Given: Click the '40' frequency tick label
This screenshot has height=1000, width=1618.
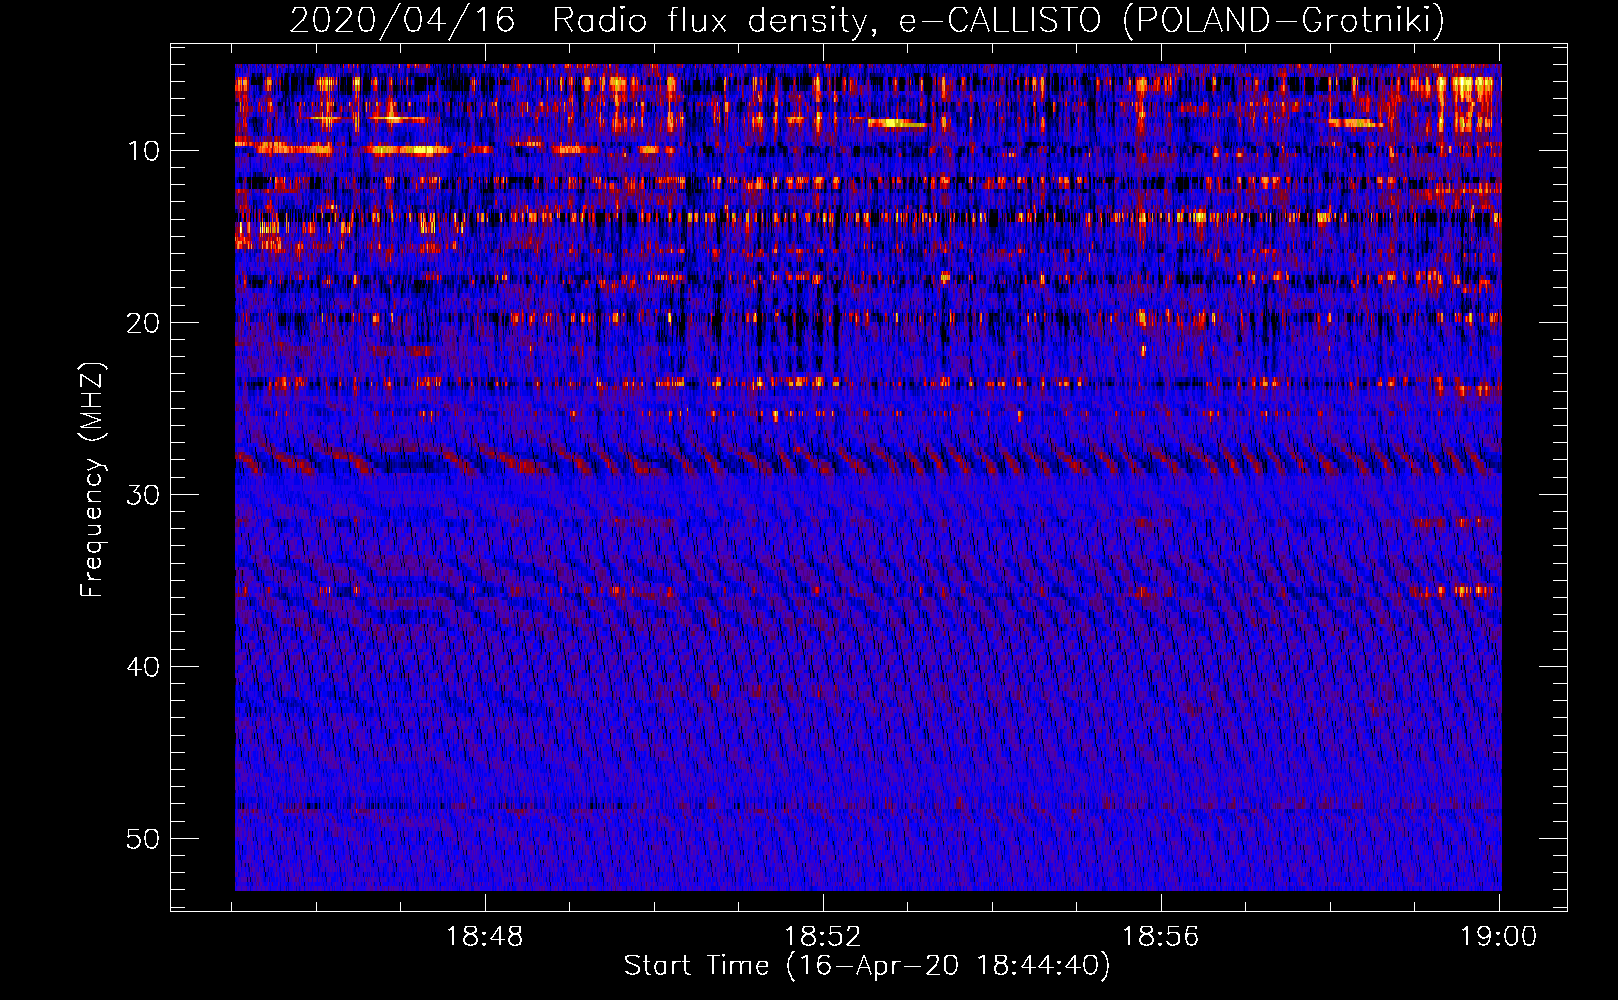Looking at the screenshot, I should (143, 667).
